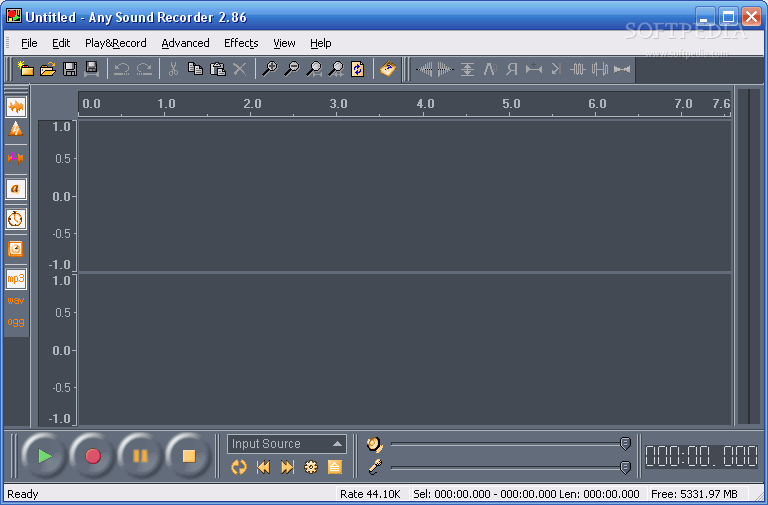The height and width of the screenshot is (505, 768).
Task: Click the speaker icon beside the volume slider
Action: coord(375,444)
